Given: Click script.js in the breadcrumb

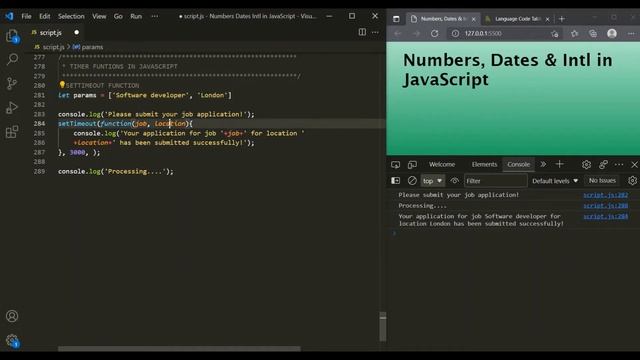Looking at the screenshot, I should tap(53, 47).
